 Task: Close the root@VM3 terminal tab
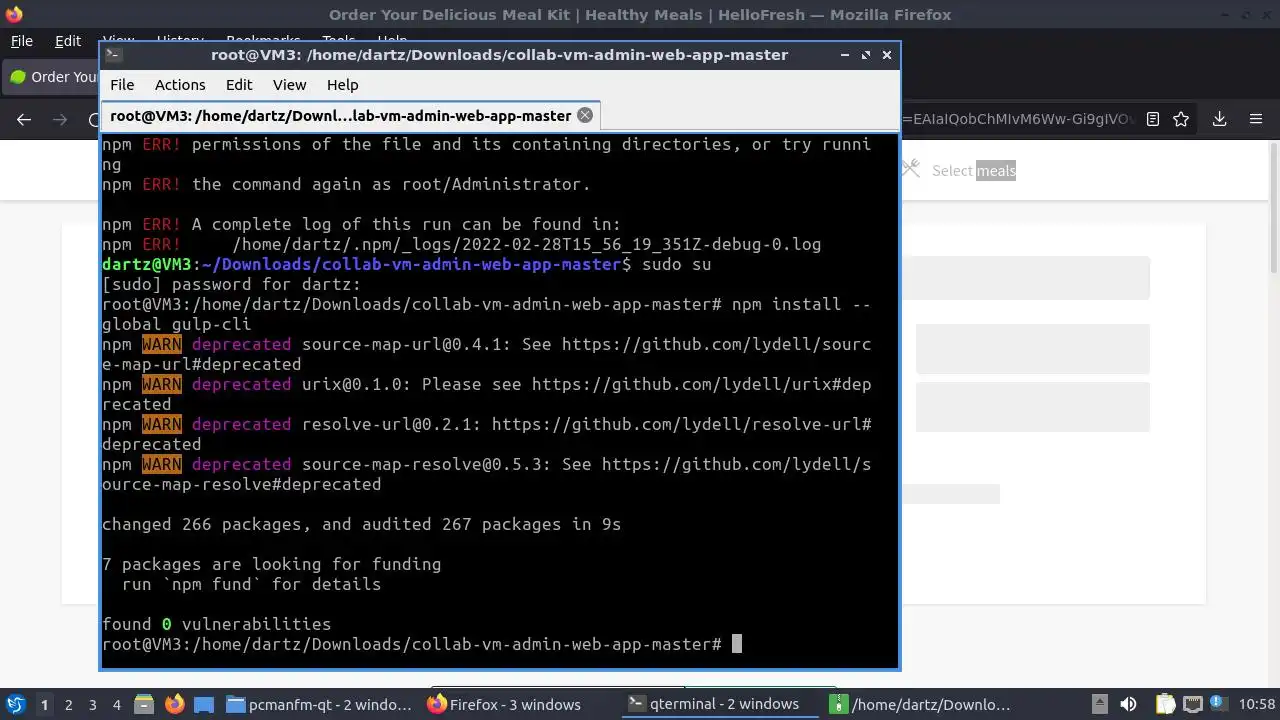click(585, 115)
